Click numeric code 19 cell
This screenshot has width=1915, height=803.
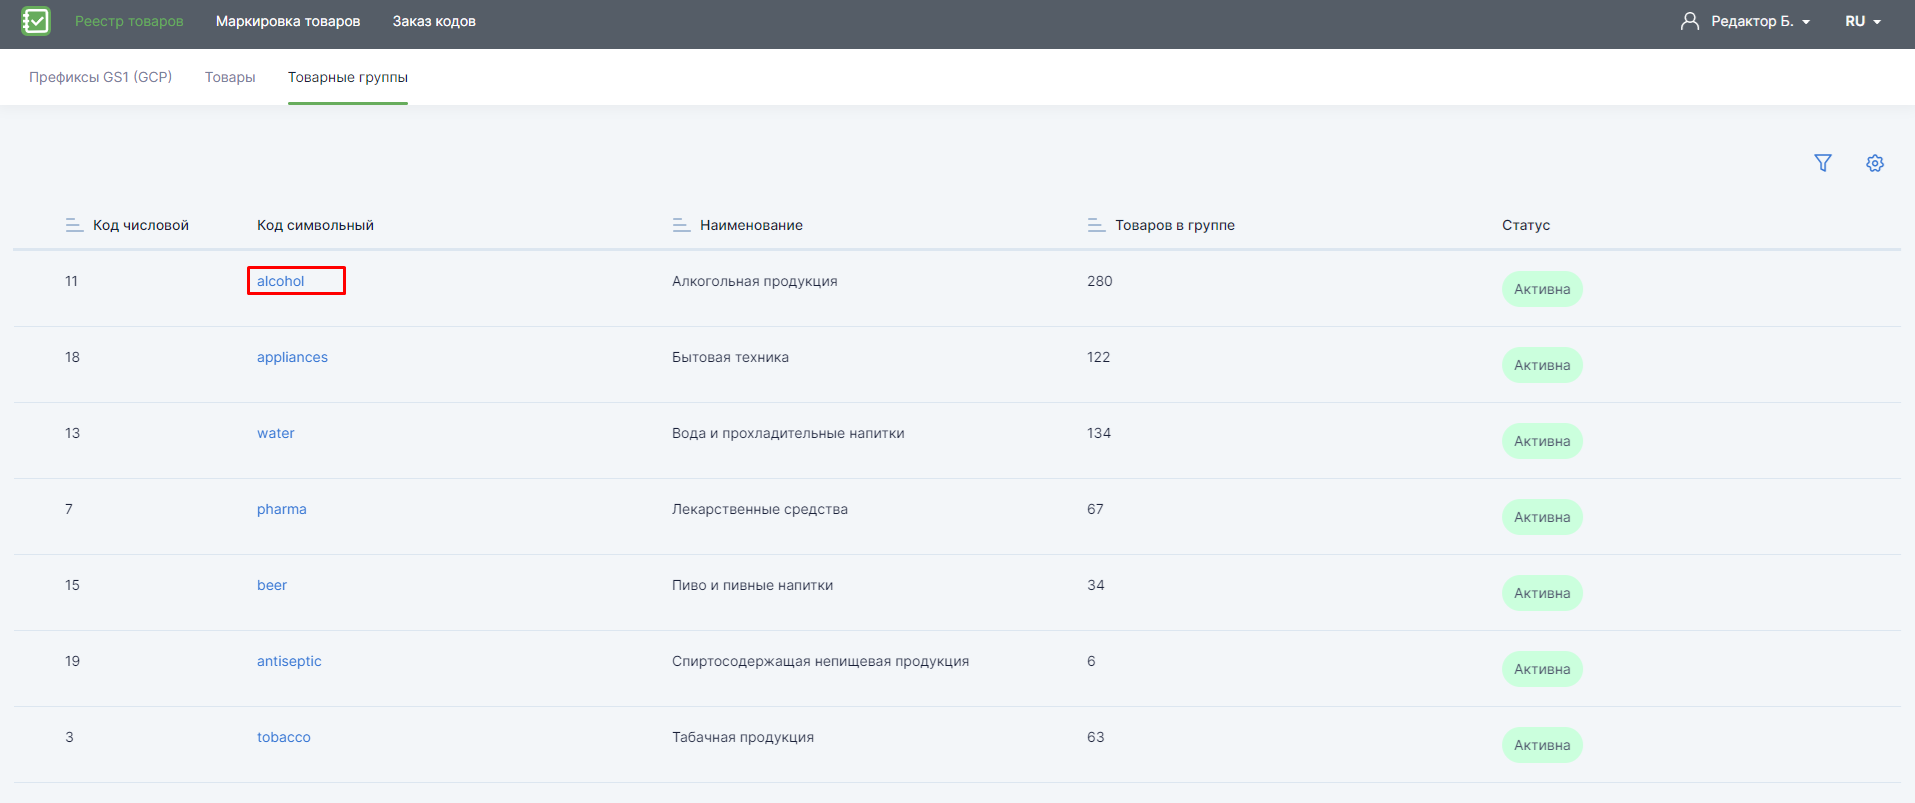click(x=72, y=661)
